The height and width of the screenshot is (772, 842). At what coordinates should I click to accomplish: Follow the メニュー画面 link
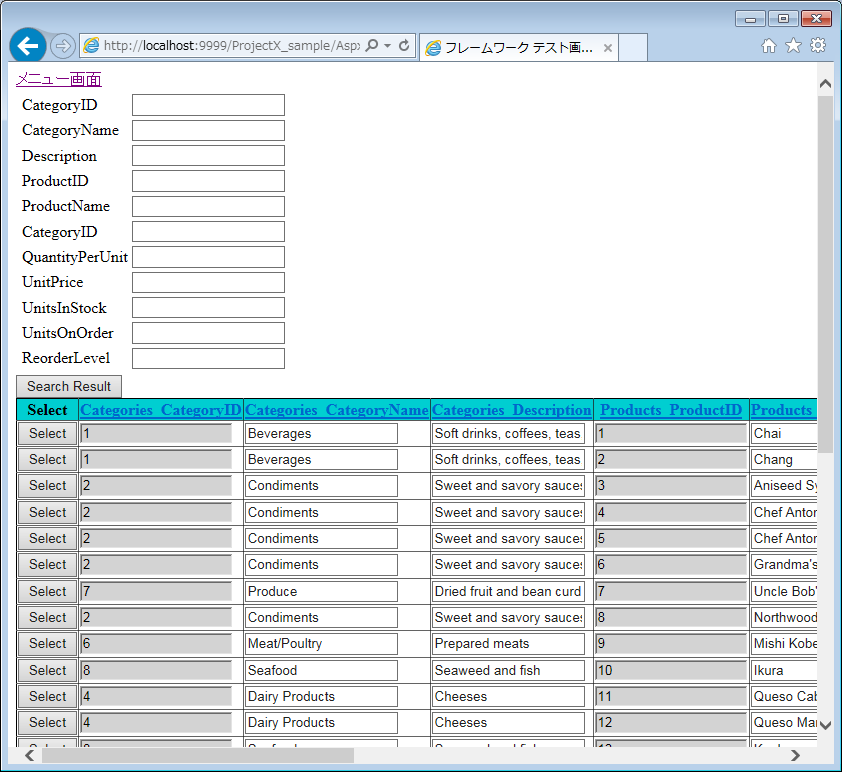click(x=58, y=80)
